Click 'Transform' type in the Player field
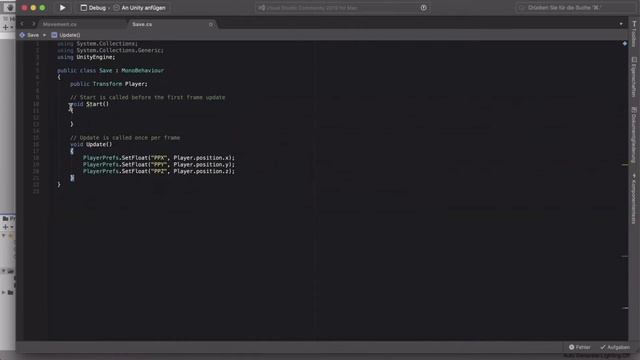The height and width of the screenshot is (360, 640). (x=107, y=84)
